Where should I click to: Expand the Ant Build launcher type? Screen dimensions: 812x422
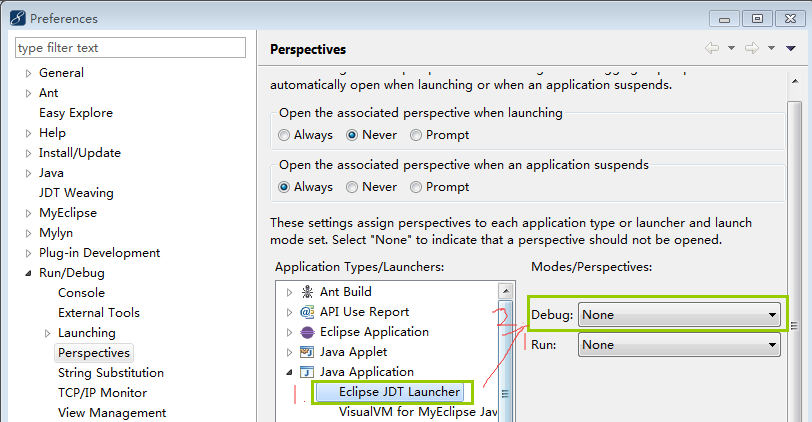[289, 293]
